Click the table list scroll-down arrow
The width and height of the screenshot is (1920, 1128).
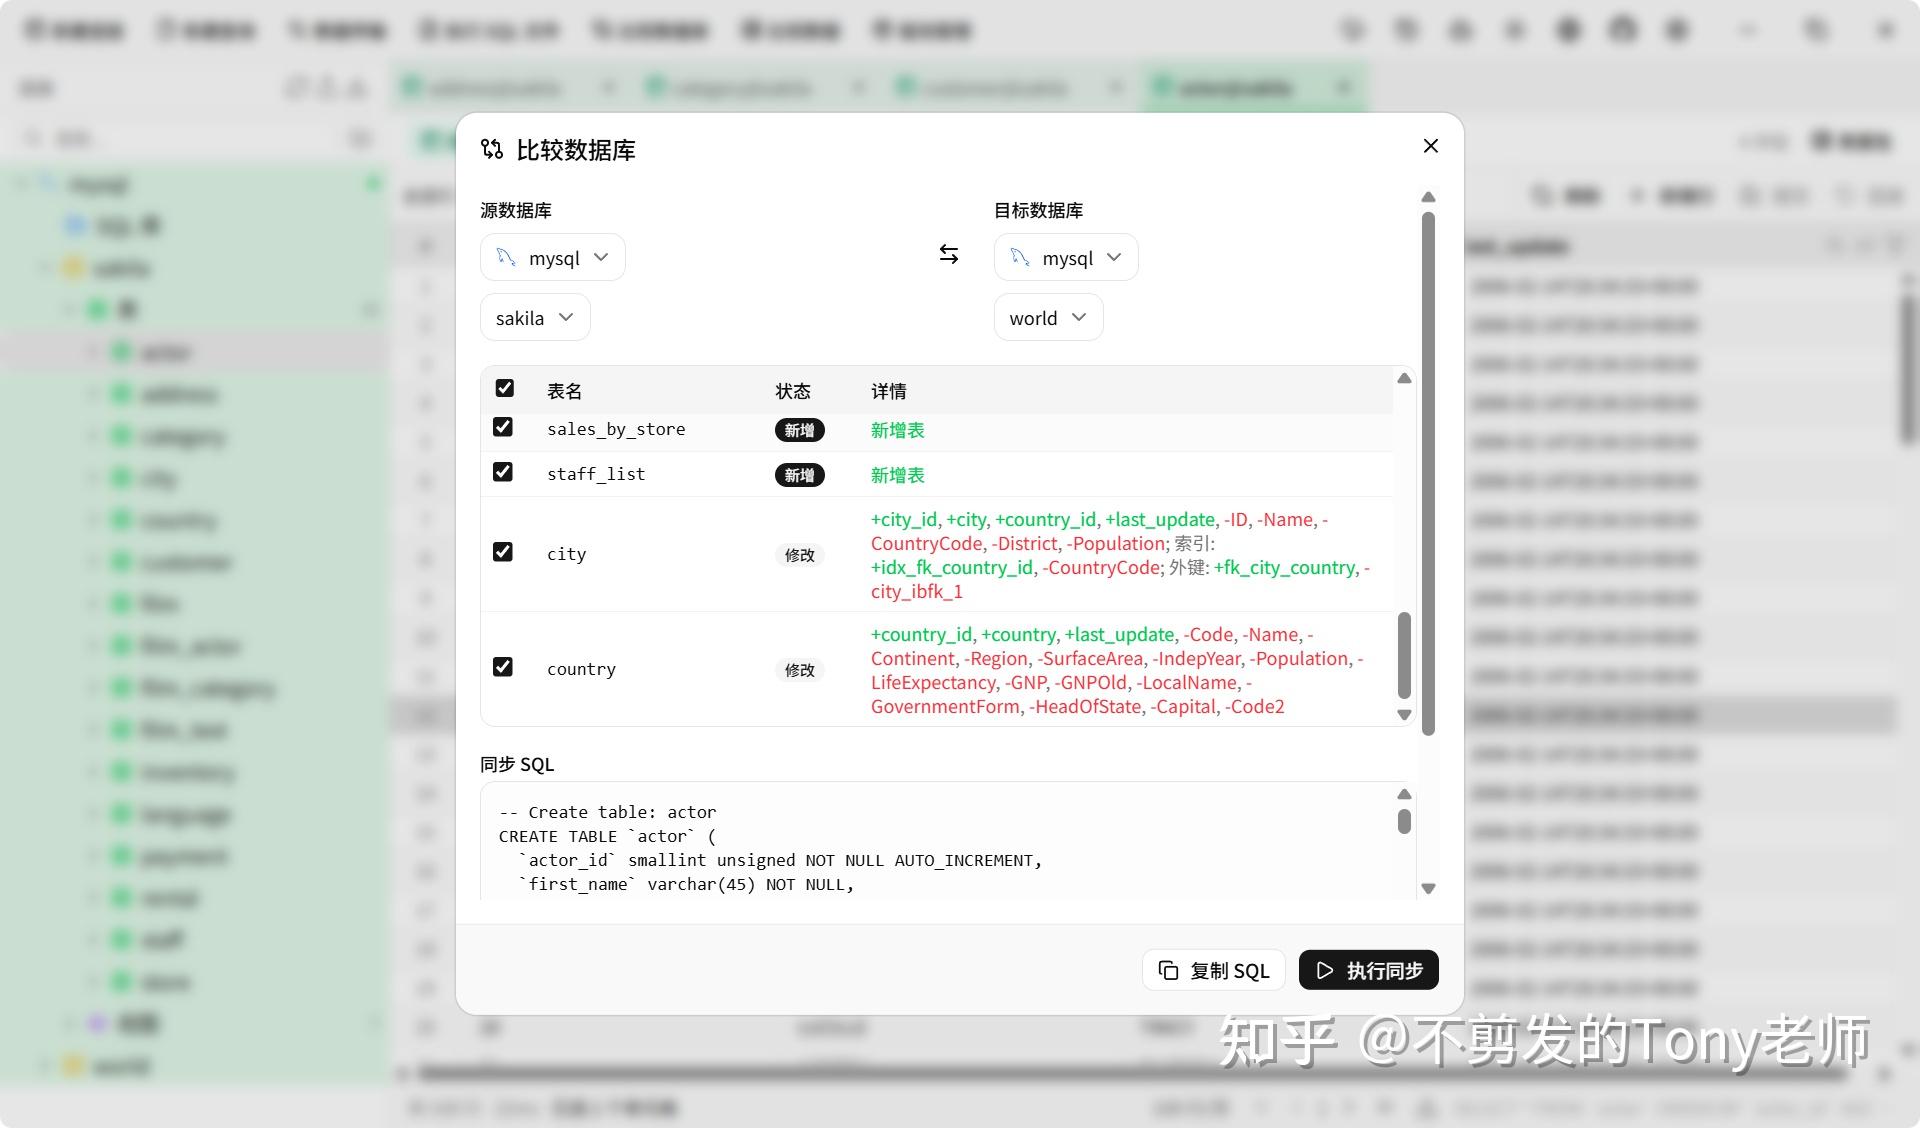(1404, 715)
